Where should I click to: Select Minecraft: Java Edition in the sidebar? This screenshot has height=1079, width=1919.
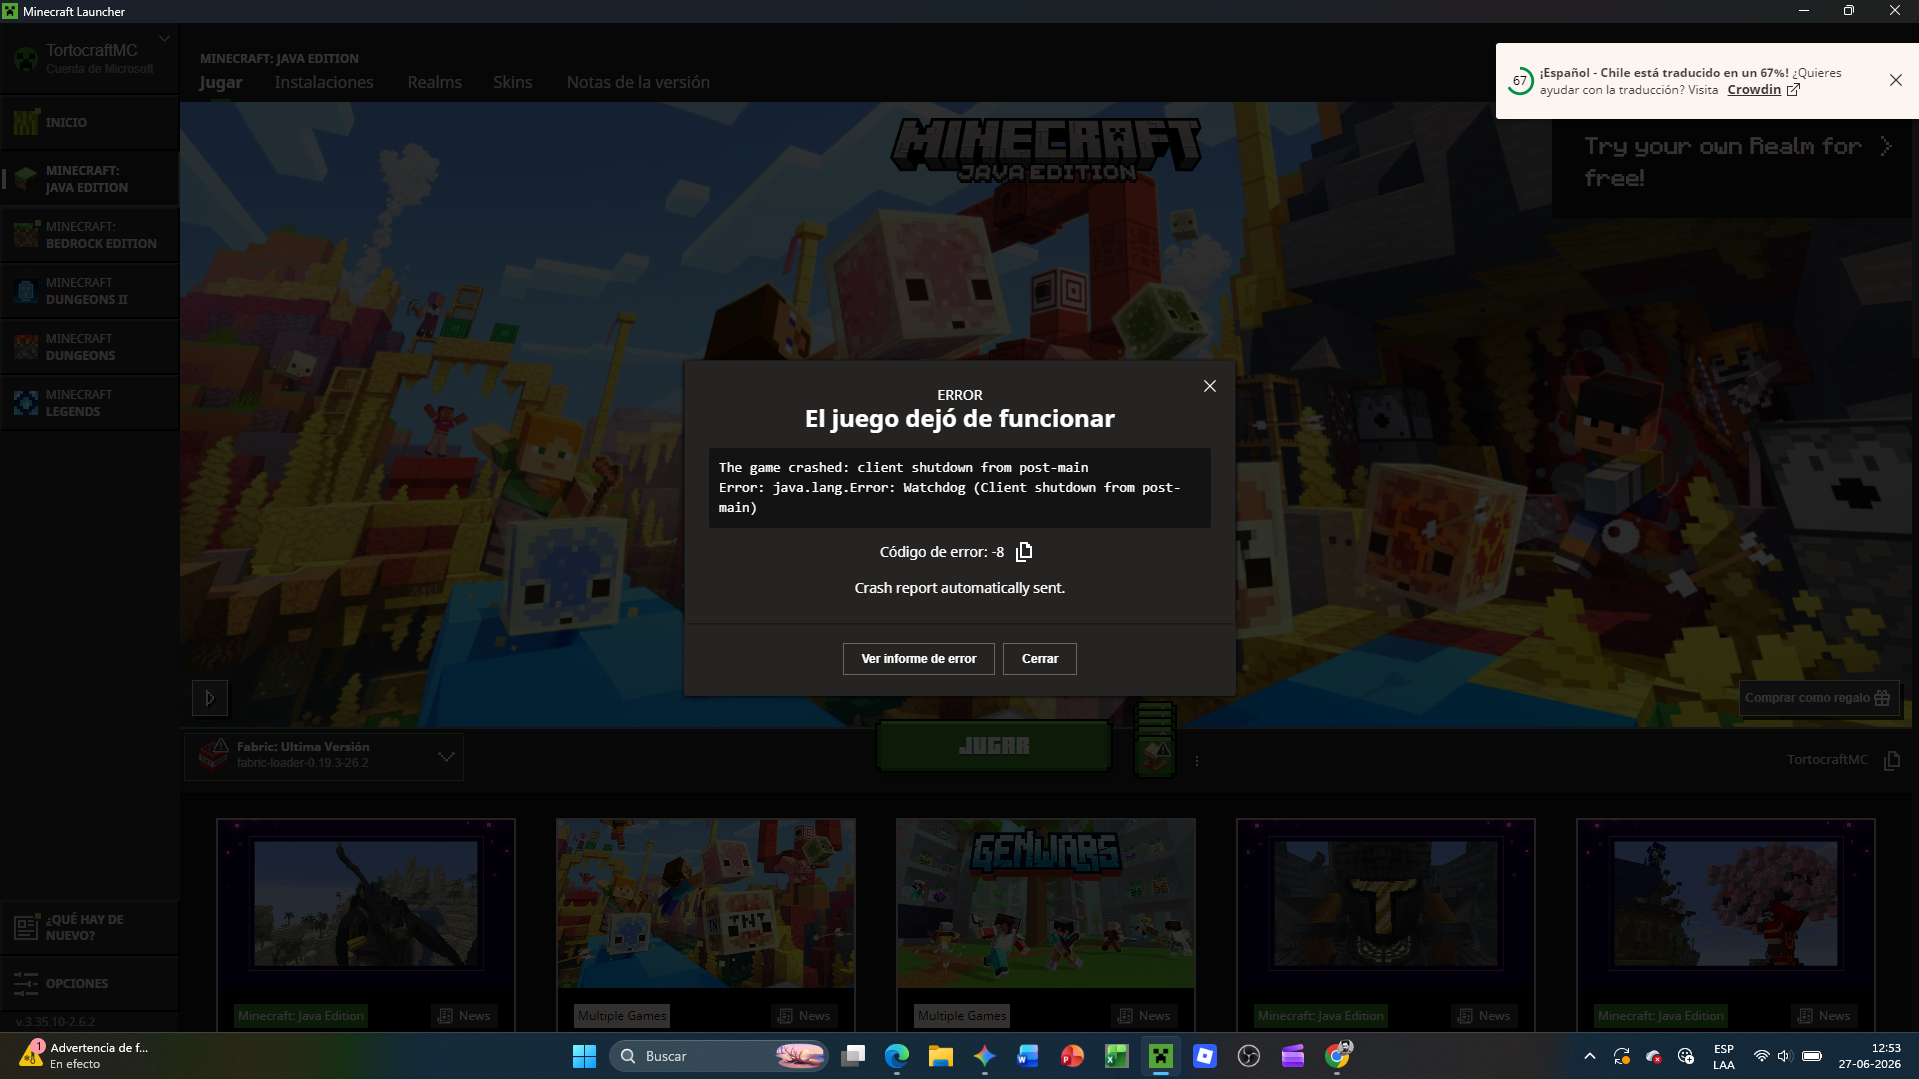point(90,179)
